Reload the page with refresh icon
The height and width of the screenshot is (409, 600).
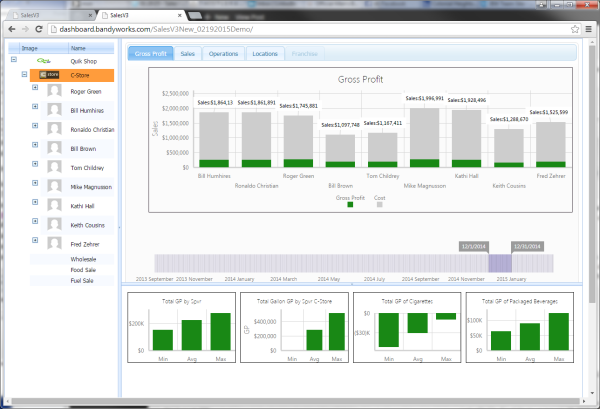click(x=39, y=29)
